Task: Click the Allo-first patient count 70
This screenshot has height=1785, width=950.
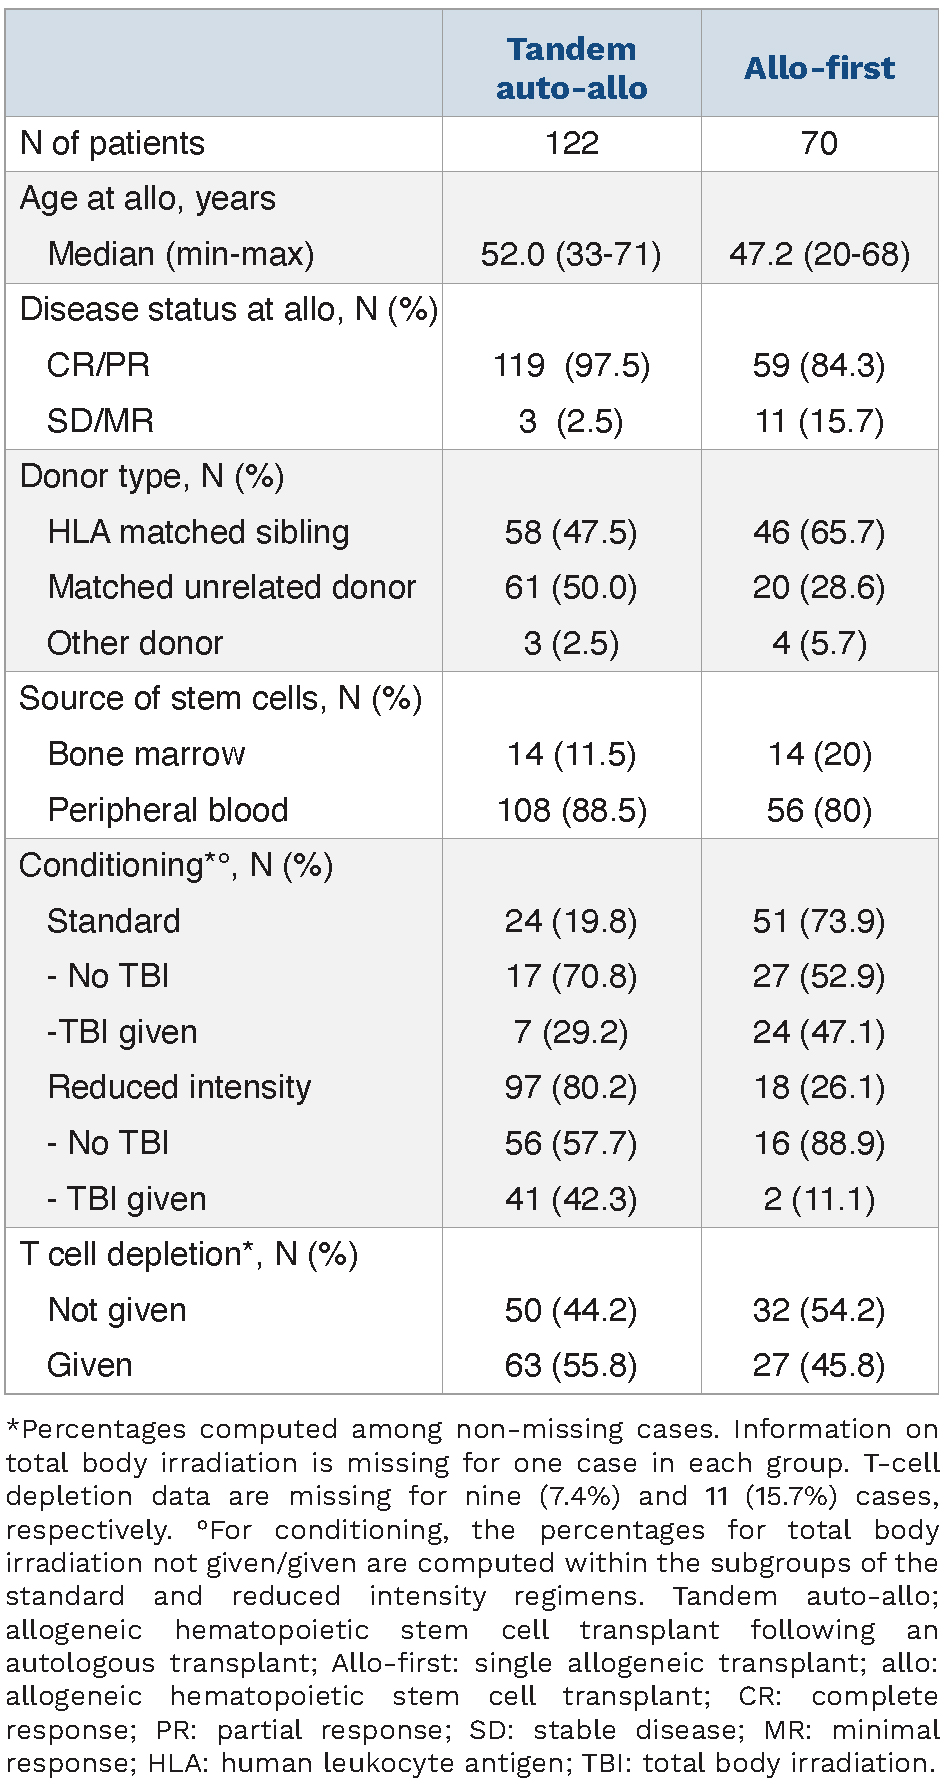Action: (819, 143)
